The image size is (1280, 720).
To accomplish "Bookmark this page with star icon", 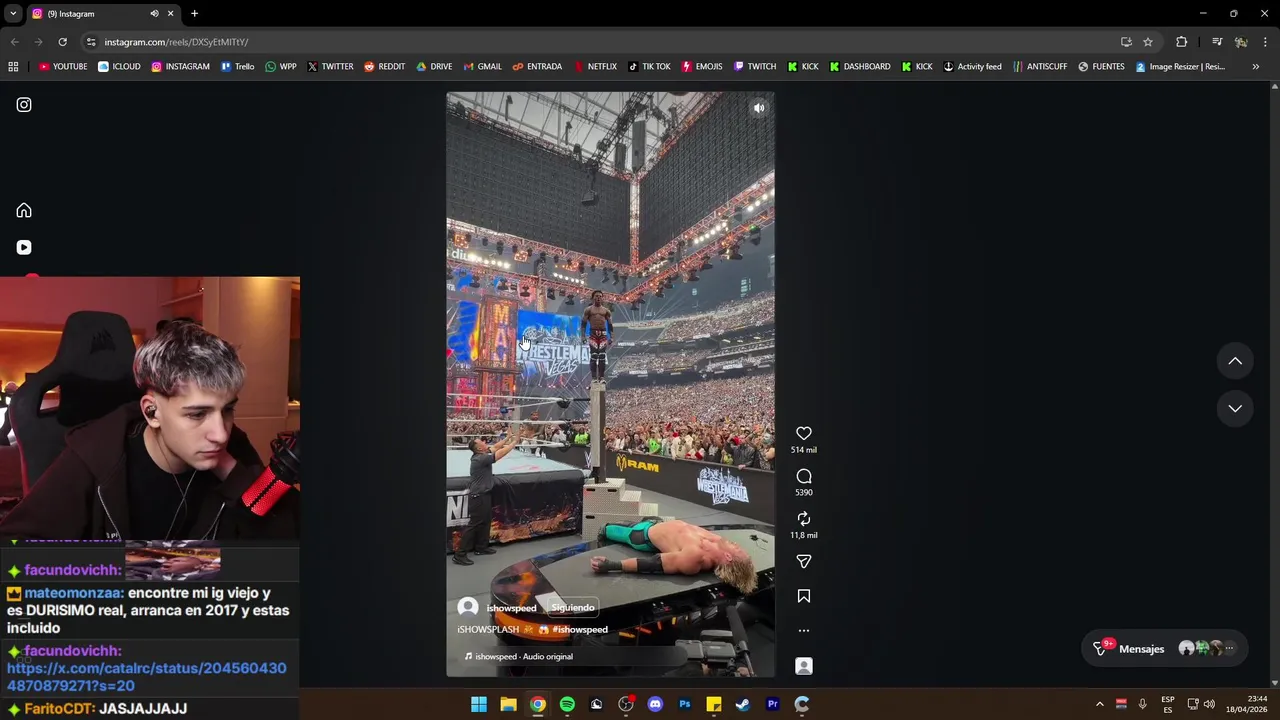I will [1148, 42].
